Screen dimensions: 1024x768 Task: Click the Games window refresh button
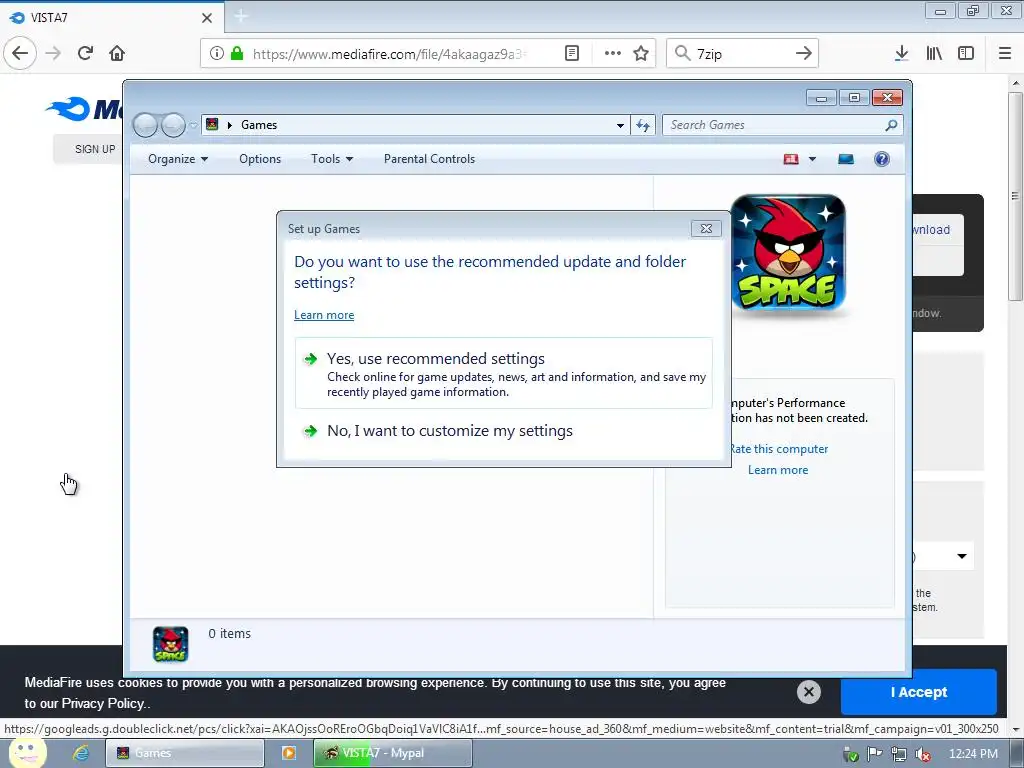tap(643, 125)
